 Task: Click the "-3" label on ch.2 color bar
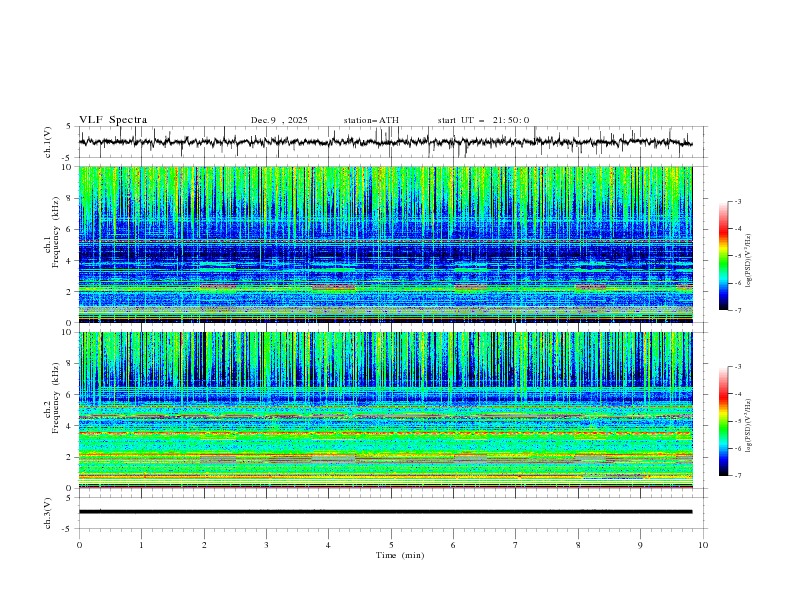pyautogui.click(x=737, y=367)
